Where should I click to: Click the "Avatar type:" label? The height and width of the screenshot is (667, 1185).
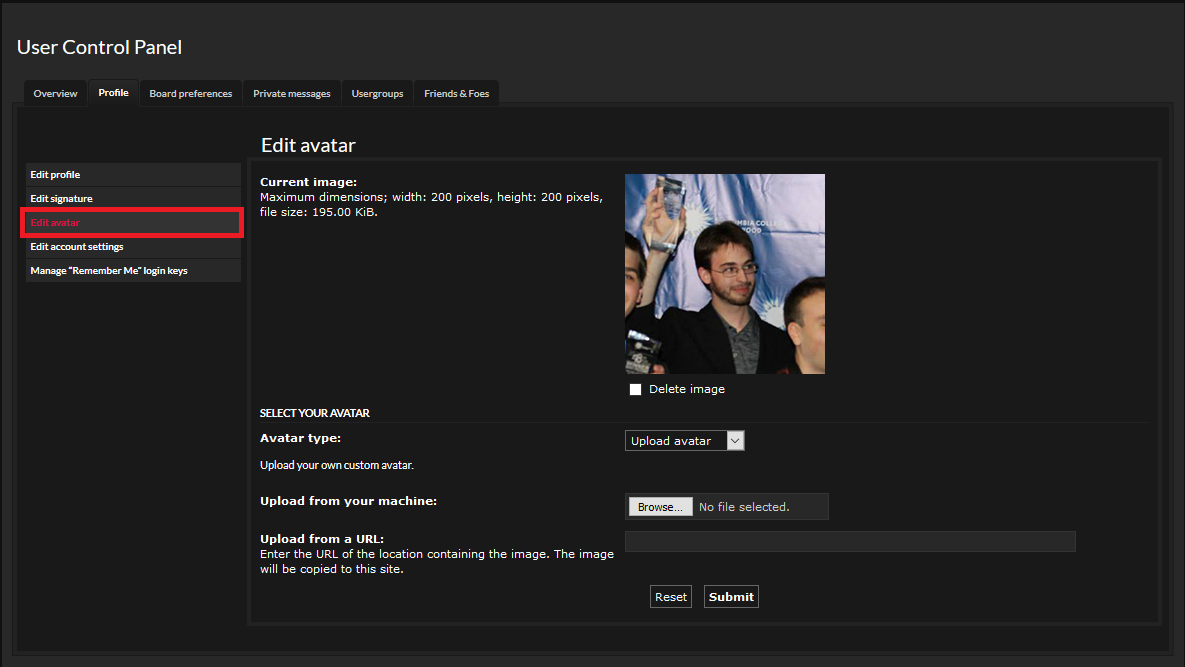point(300,438)
